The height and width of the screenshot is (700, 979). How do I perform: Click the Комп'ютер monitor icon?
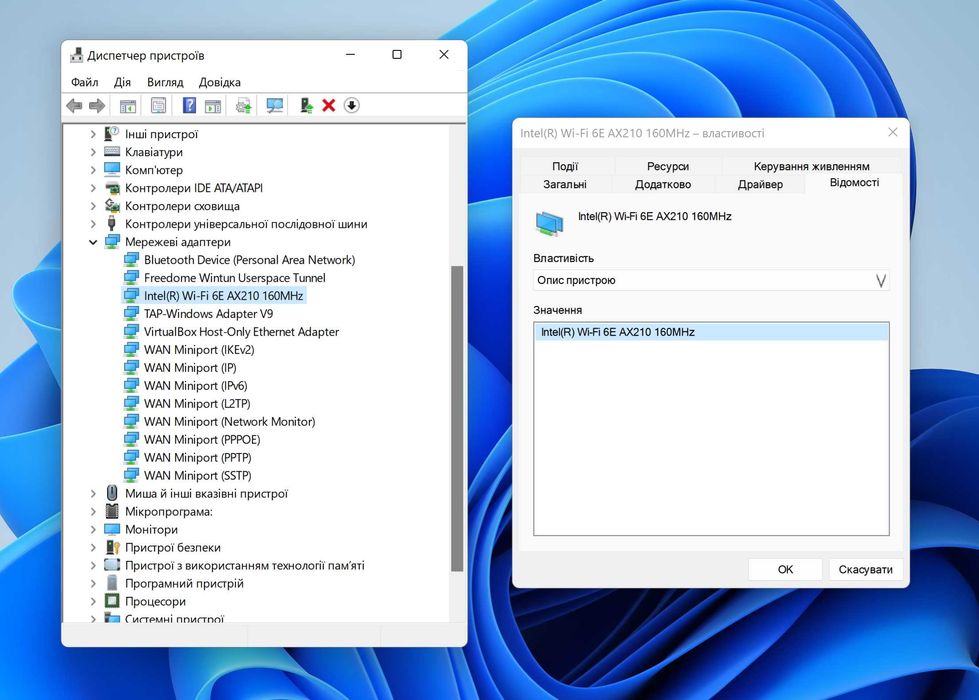coord(112,169)
